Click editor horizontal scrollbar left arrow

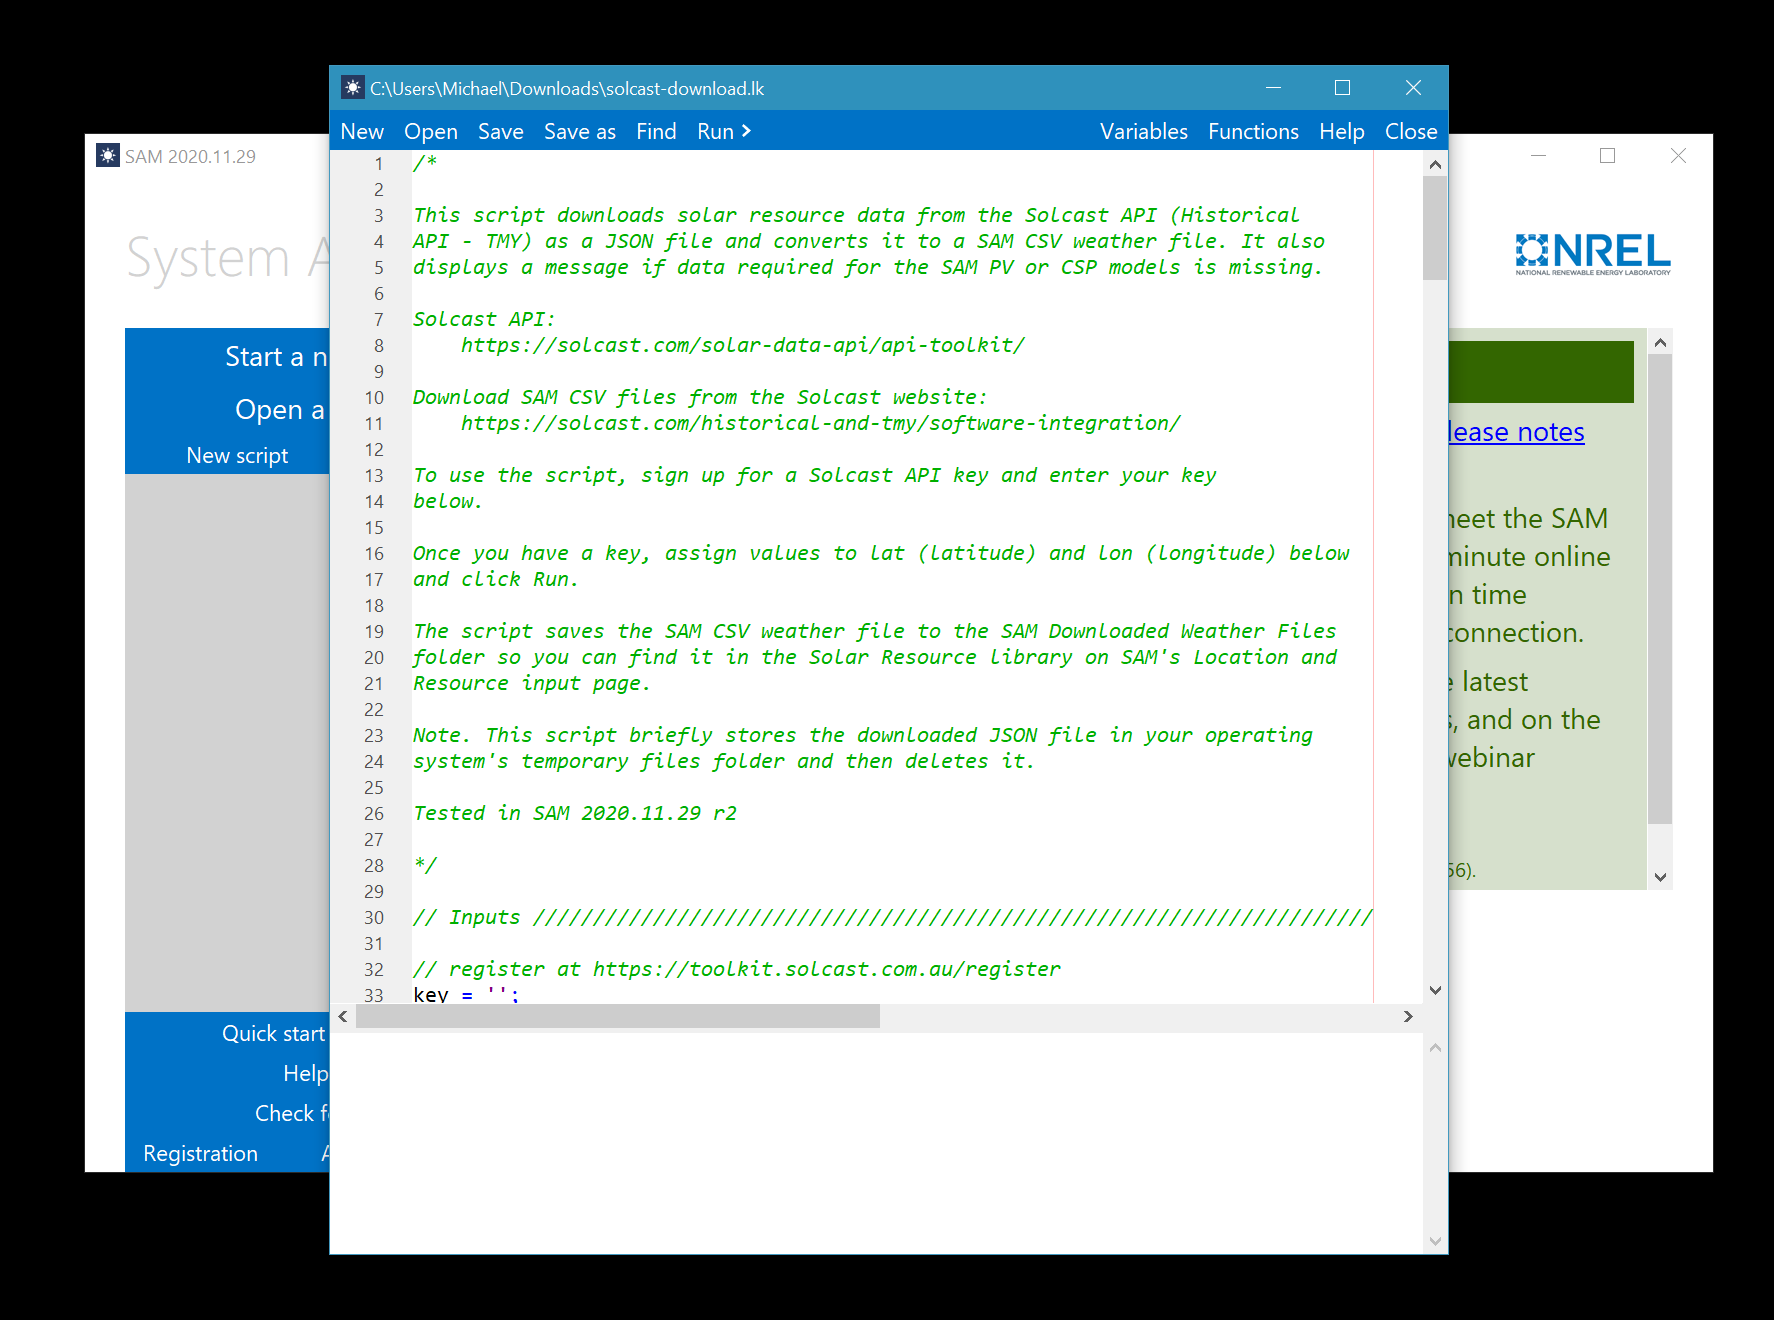pyautogui.click(x=343, y=1017)
